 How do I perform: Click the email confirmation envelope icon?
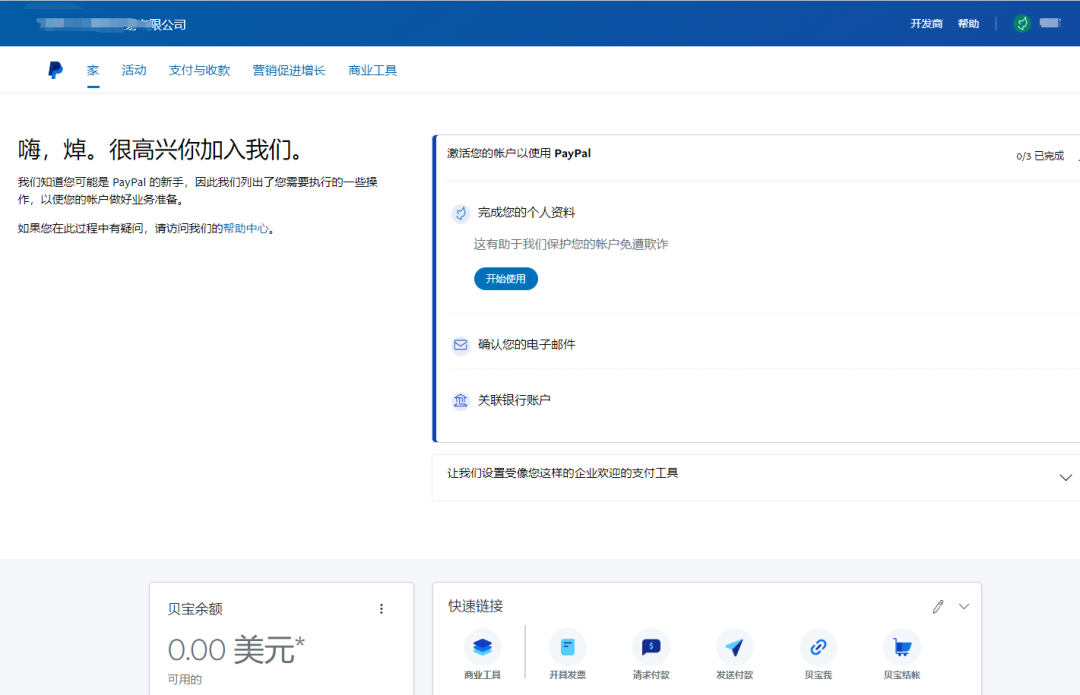coord(460,345)
